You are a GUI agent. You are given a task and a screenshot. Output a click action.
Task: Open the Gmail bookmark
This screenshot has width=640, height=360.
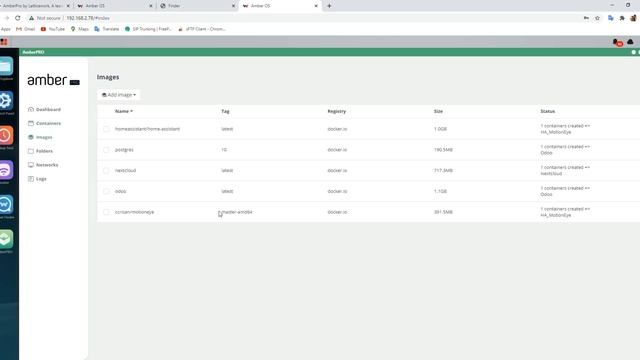(x=25, y=29)
